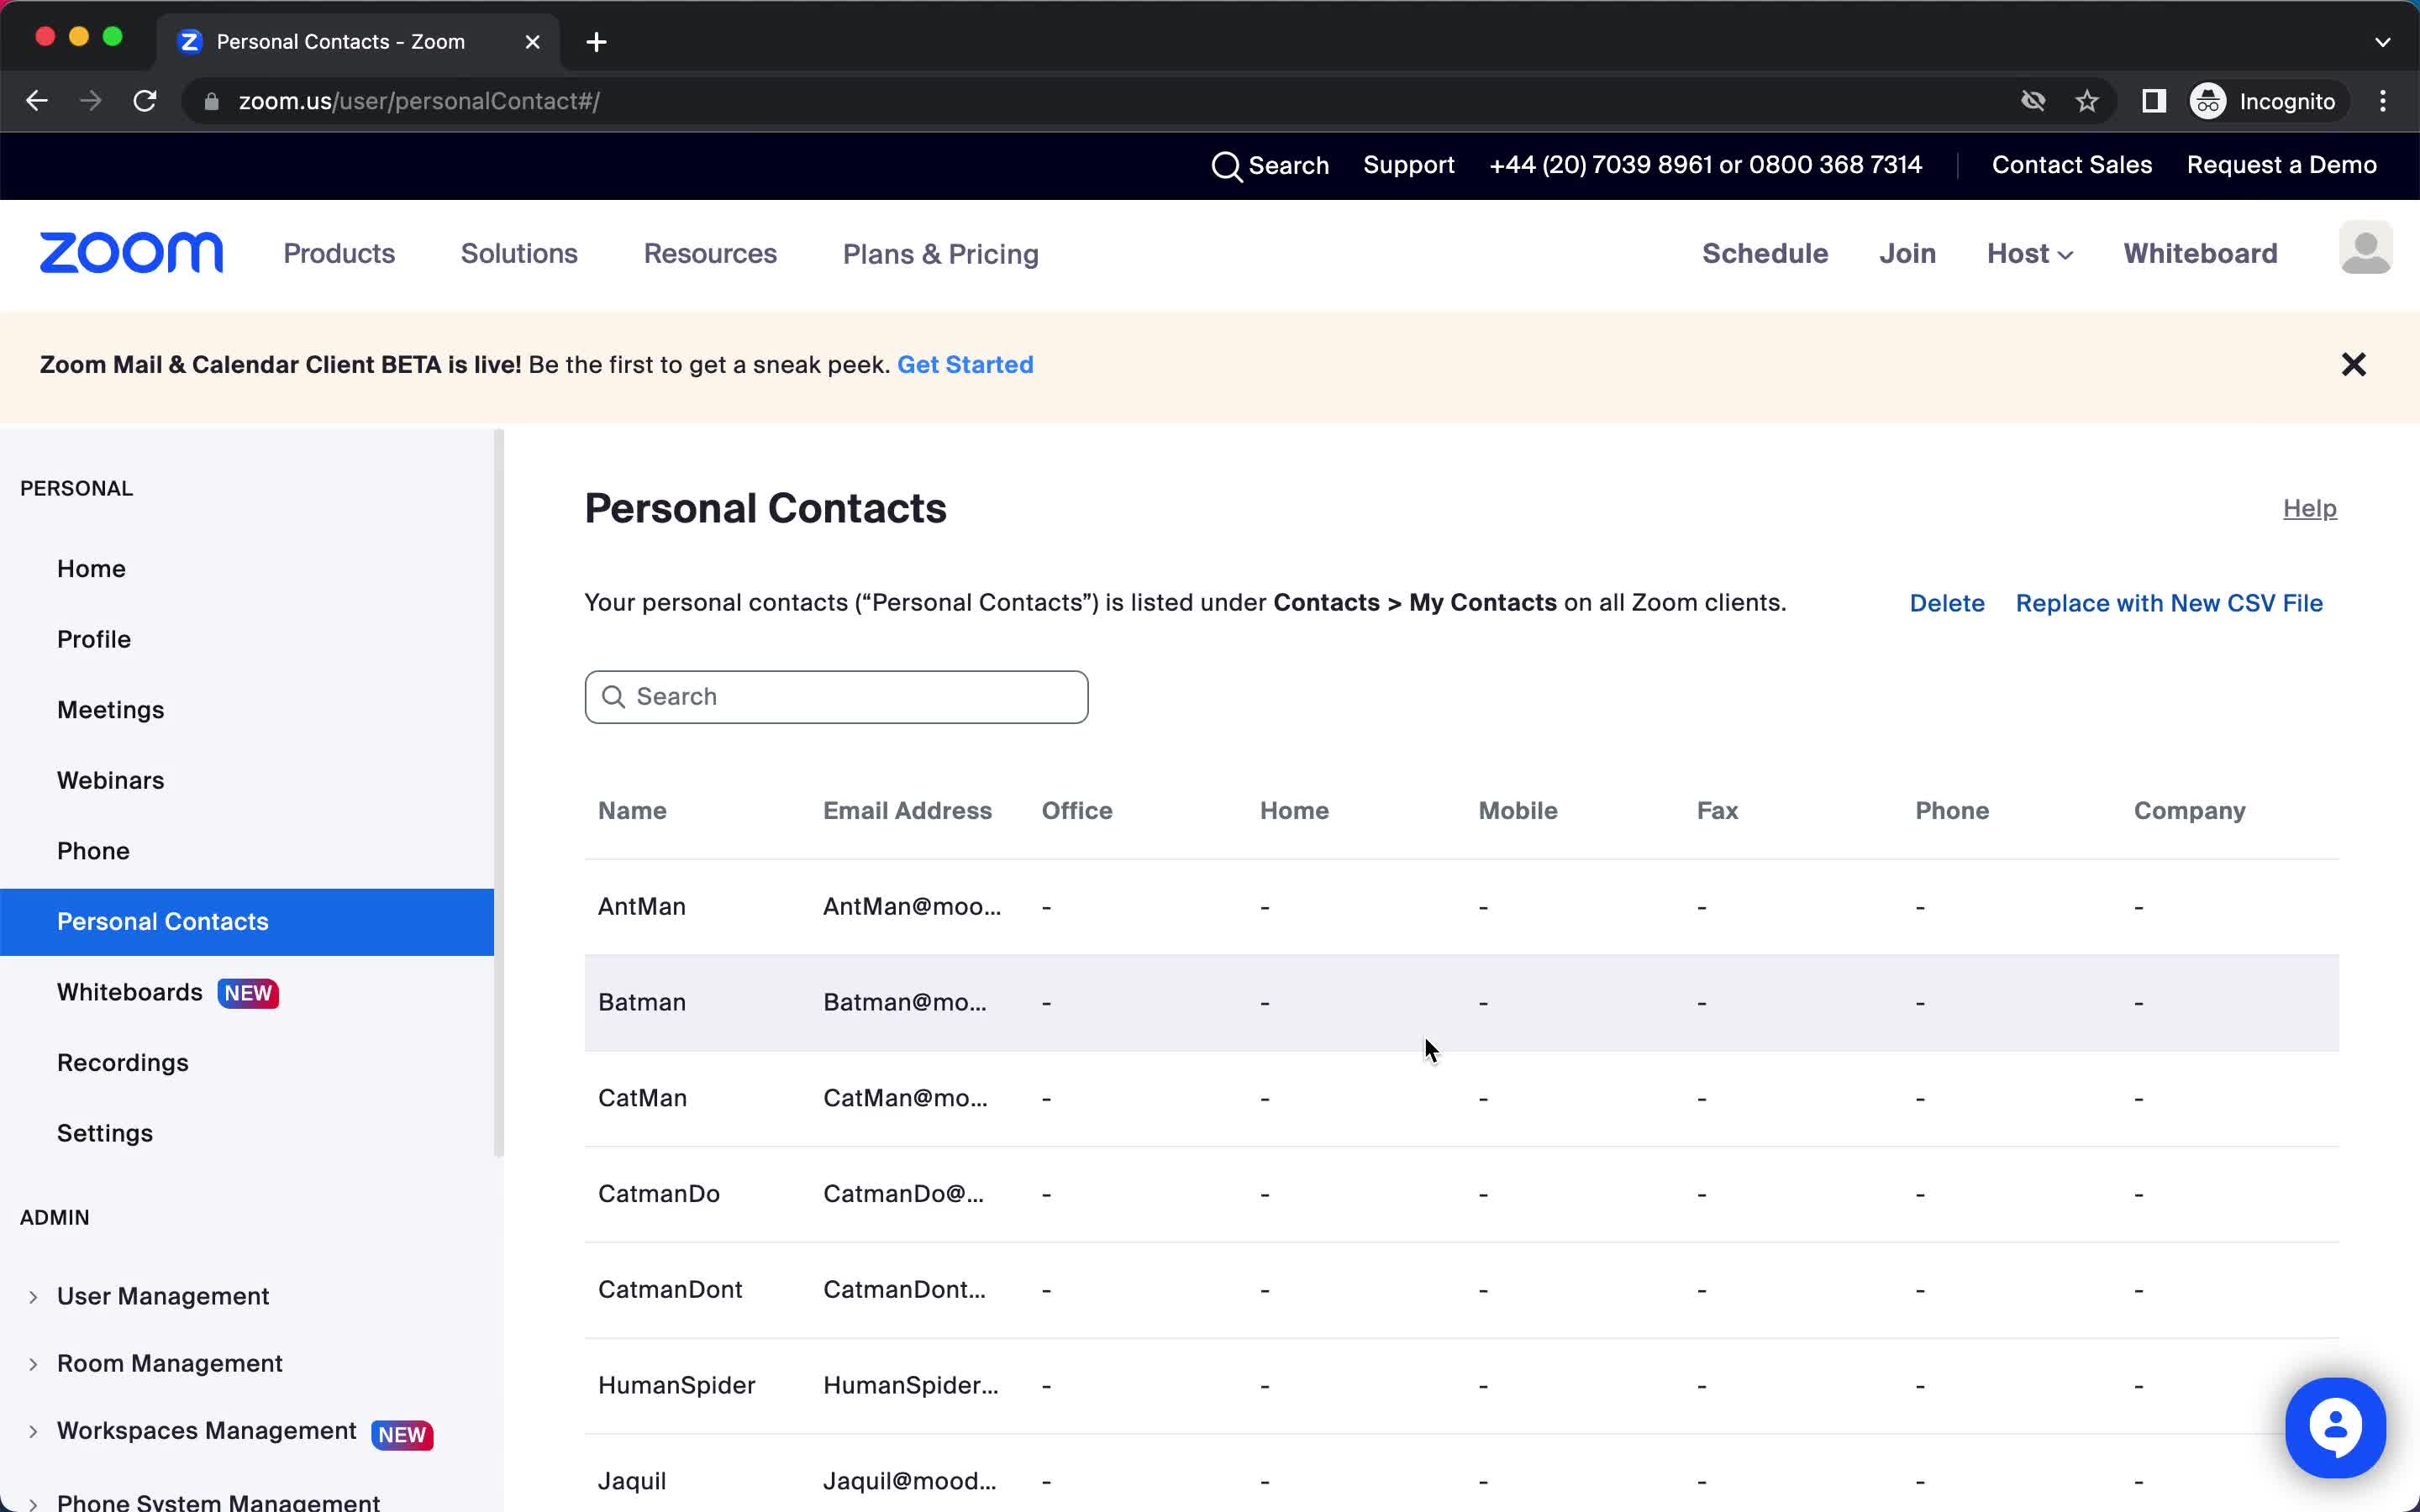Select the CatmanDont contact name
The width and height of the screenshot is (2420, 1512).
[x=670, y=1290]
